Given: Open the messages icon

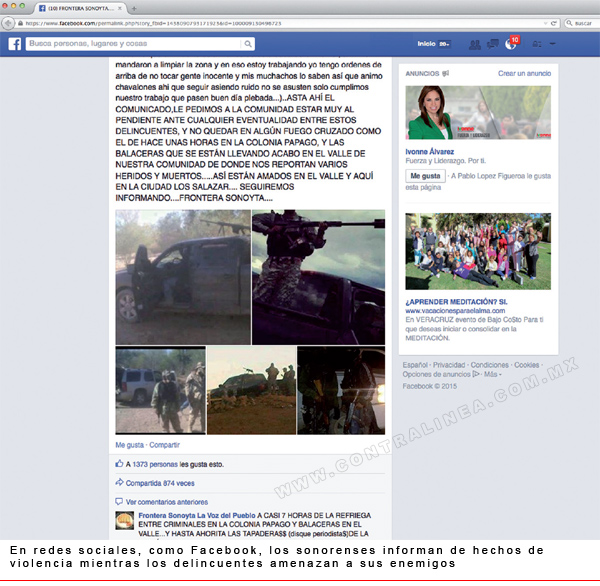Looking at the screenshot, I should pyautogui.click(x=492, y=44).
